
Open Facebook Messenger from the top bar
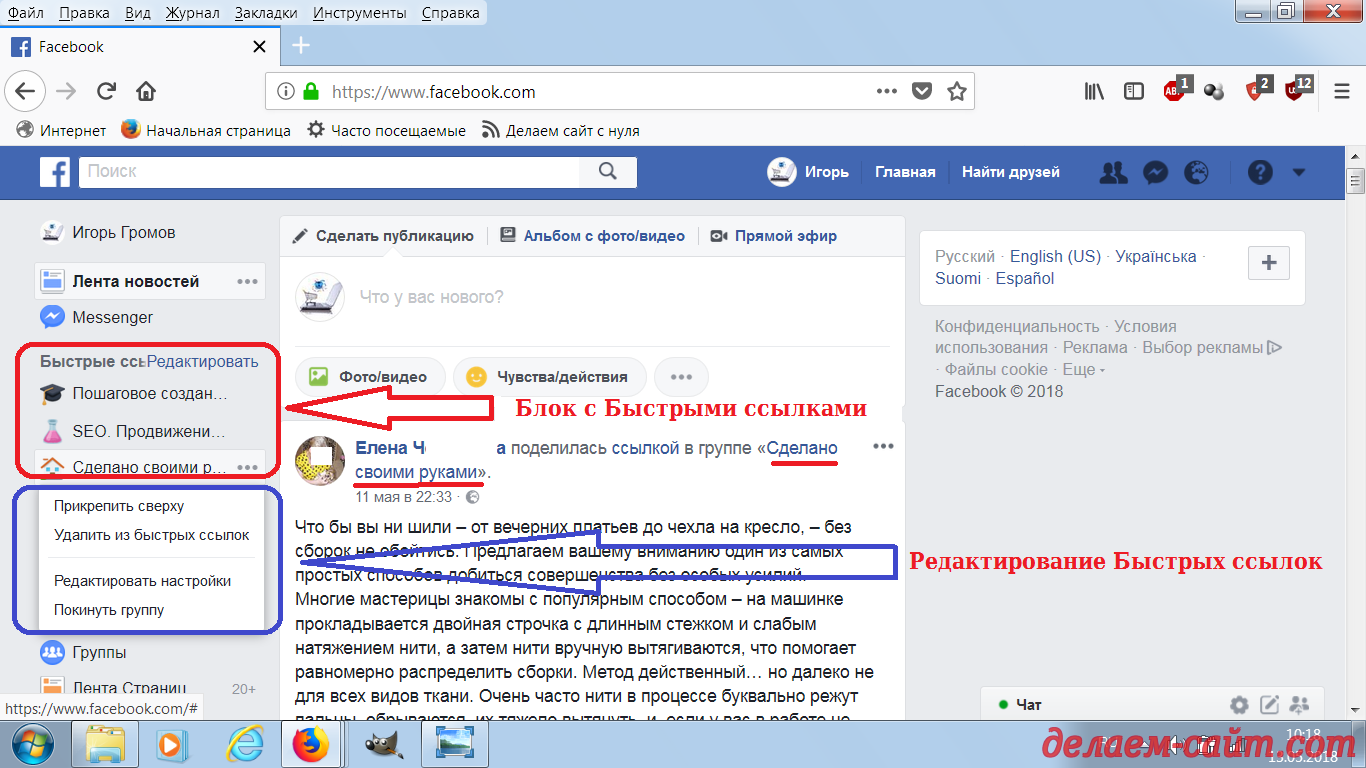point(1155,172)
